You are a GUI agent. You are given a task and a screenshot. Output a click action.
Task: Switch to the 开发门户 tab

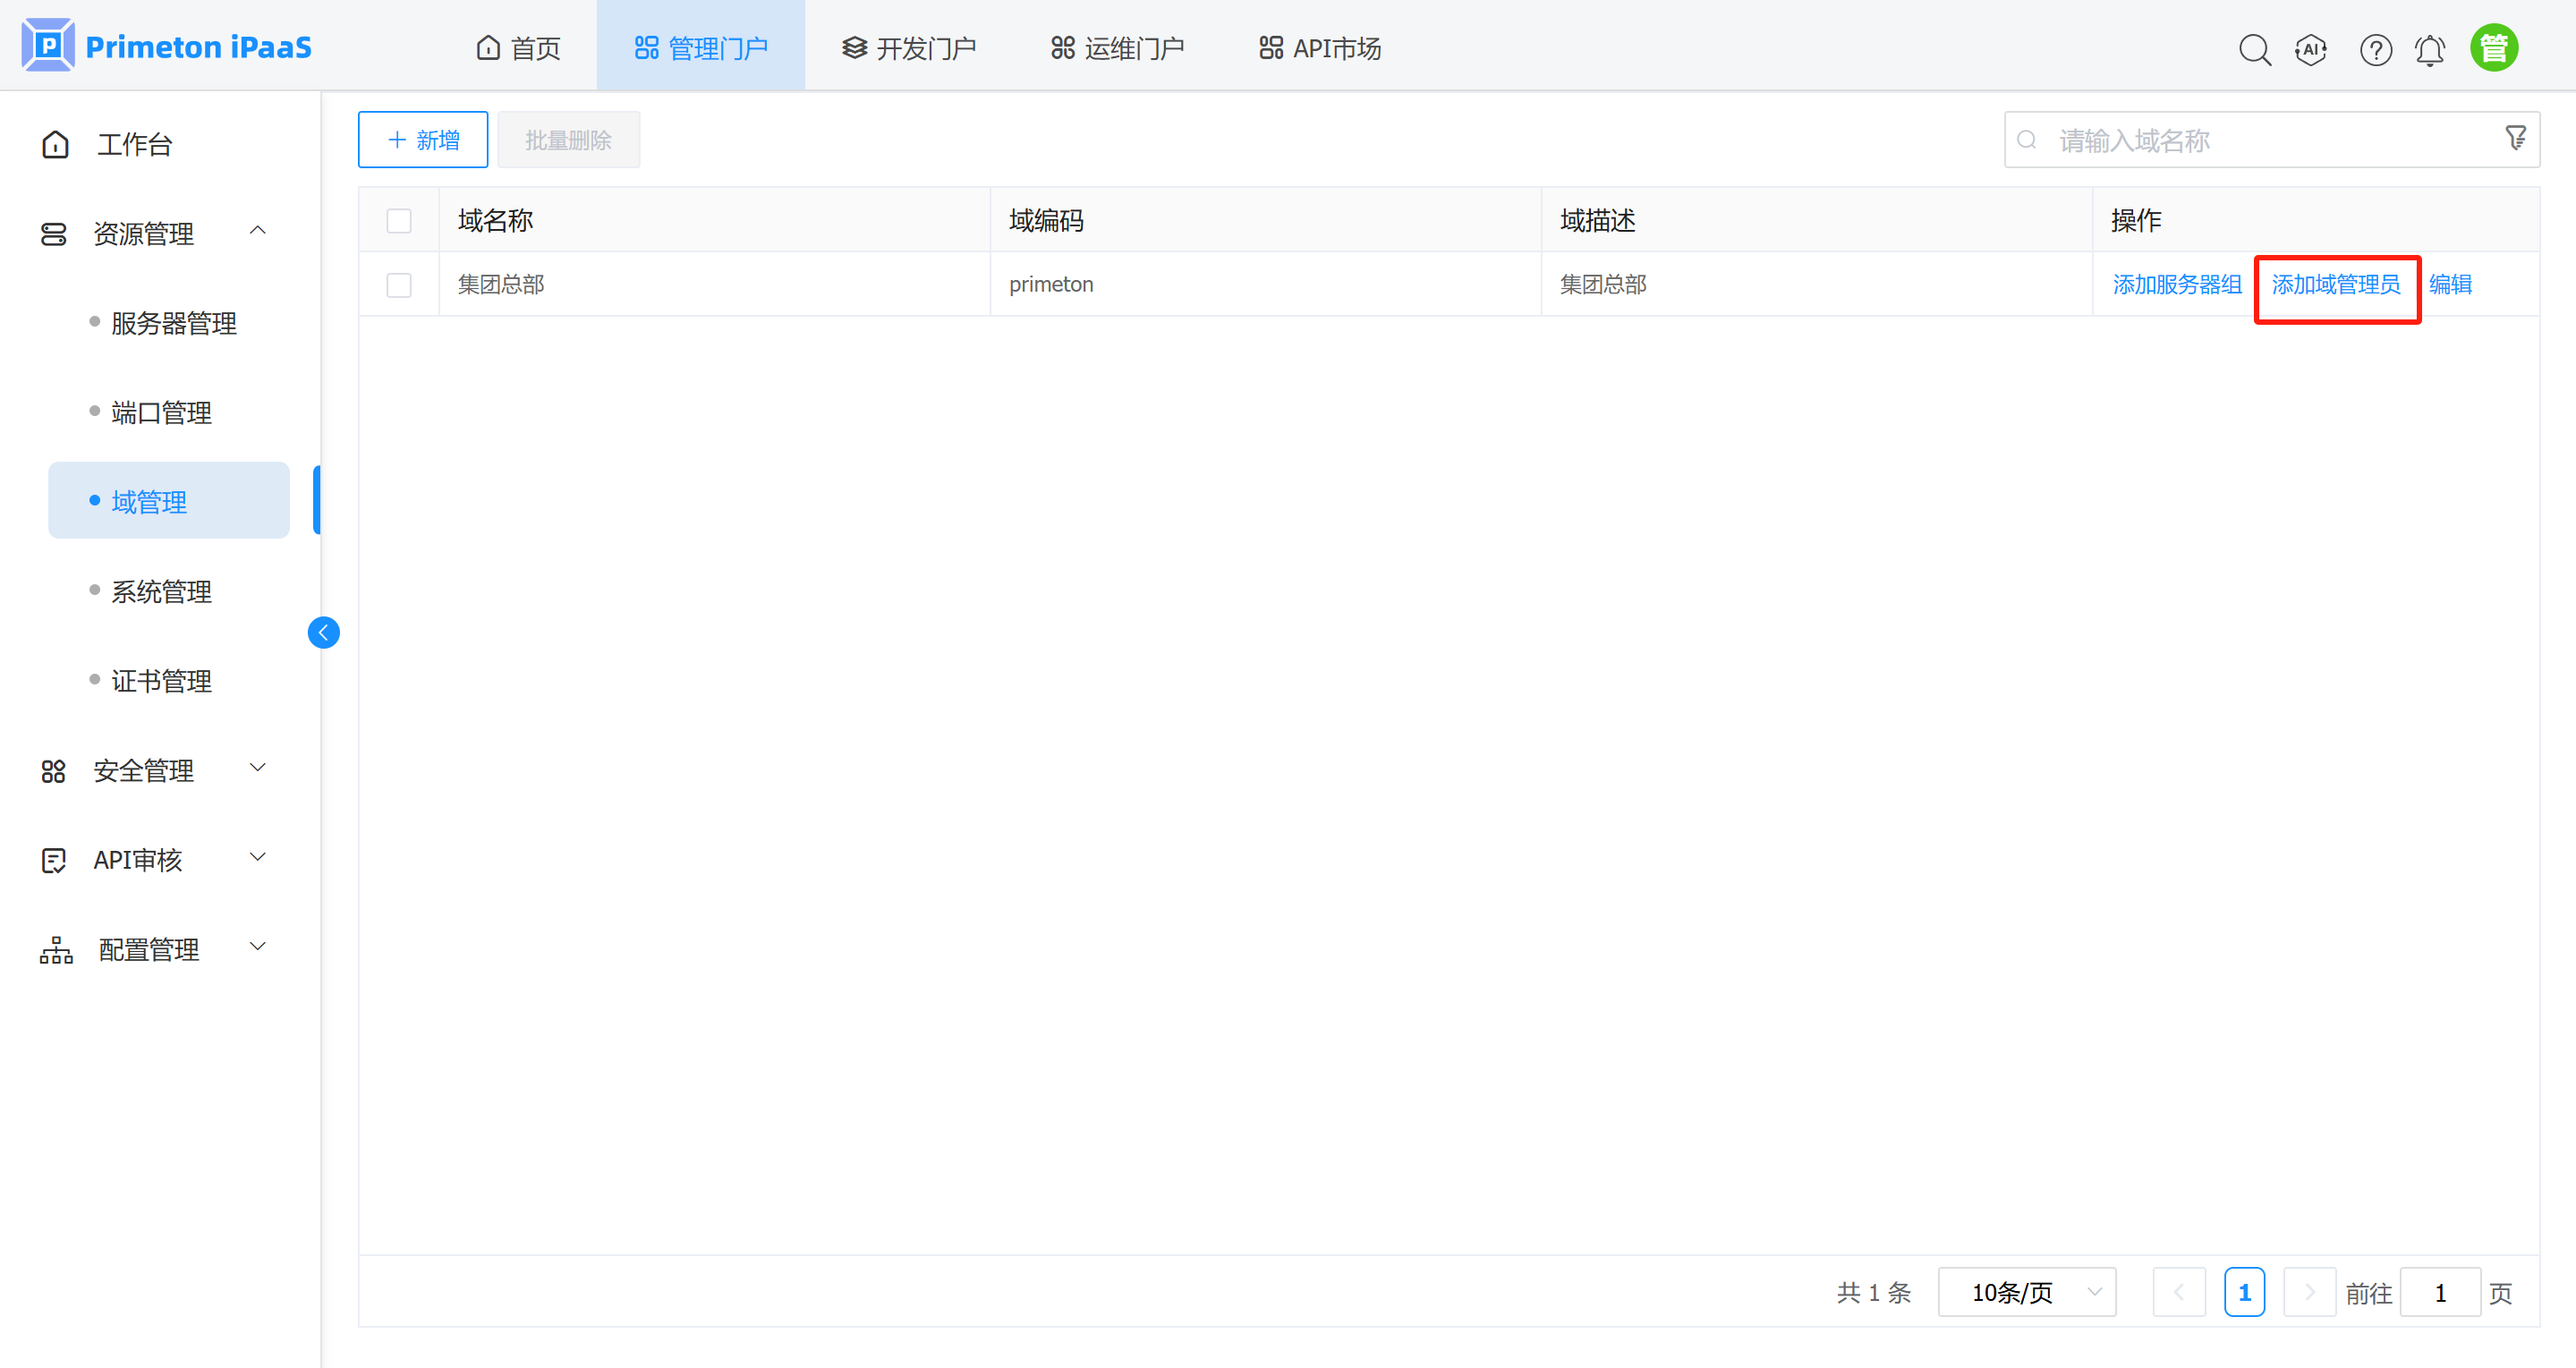(x=908, y=46)
